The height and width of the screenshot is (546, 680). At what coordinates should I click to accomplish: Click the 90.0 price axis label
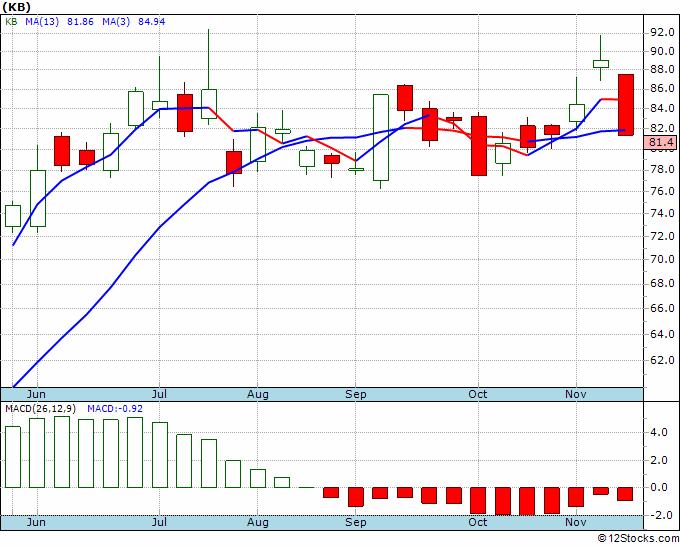pyautogui.click(x=661, y=51)
